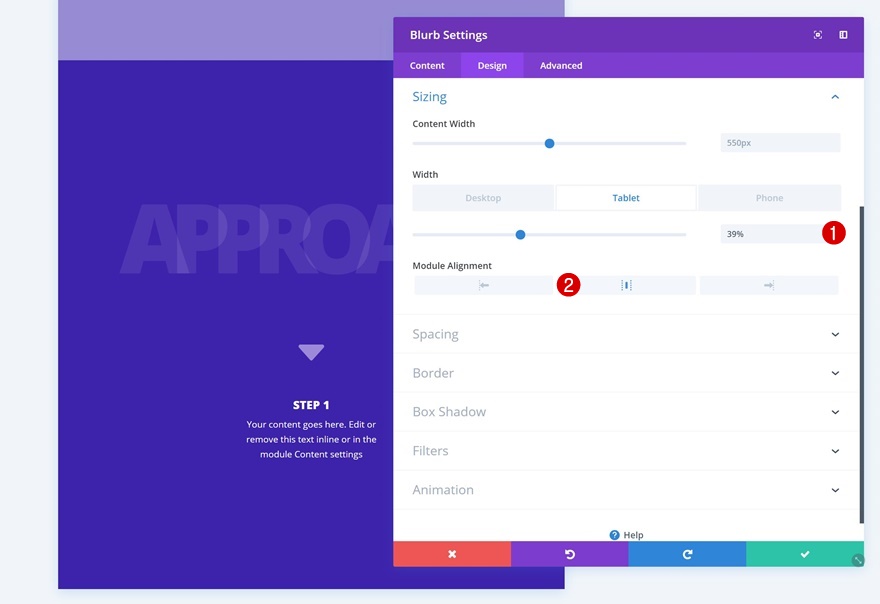Viewport: 880px width, 604px height.
Task: Click the blurb down-triangle icon above STEP 1
Action: coord(311,352)
